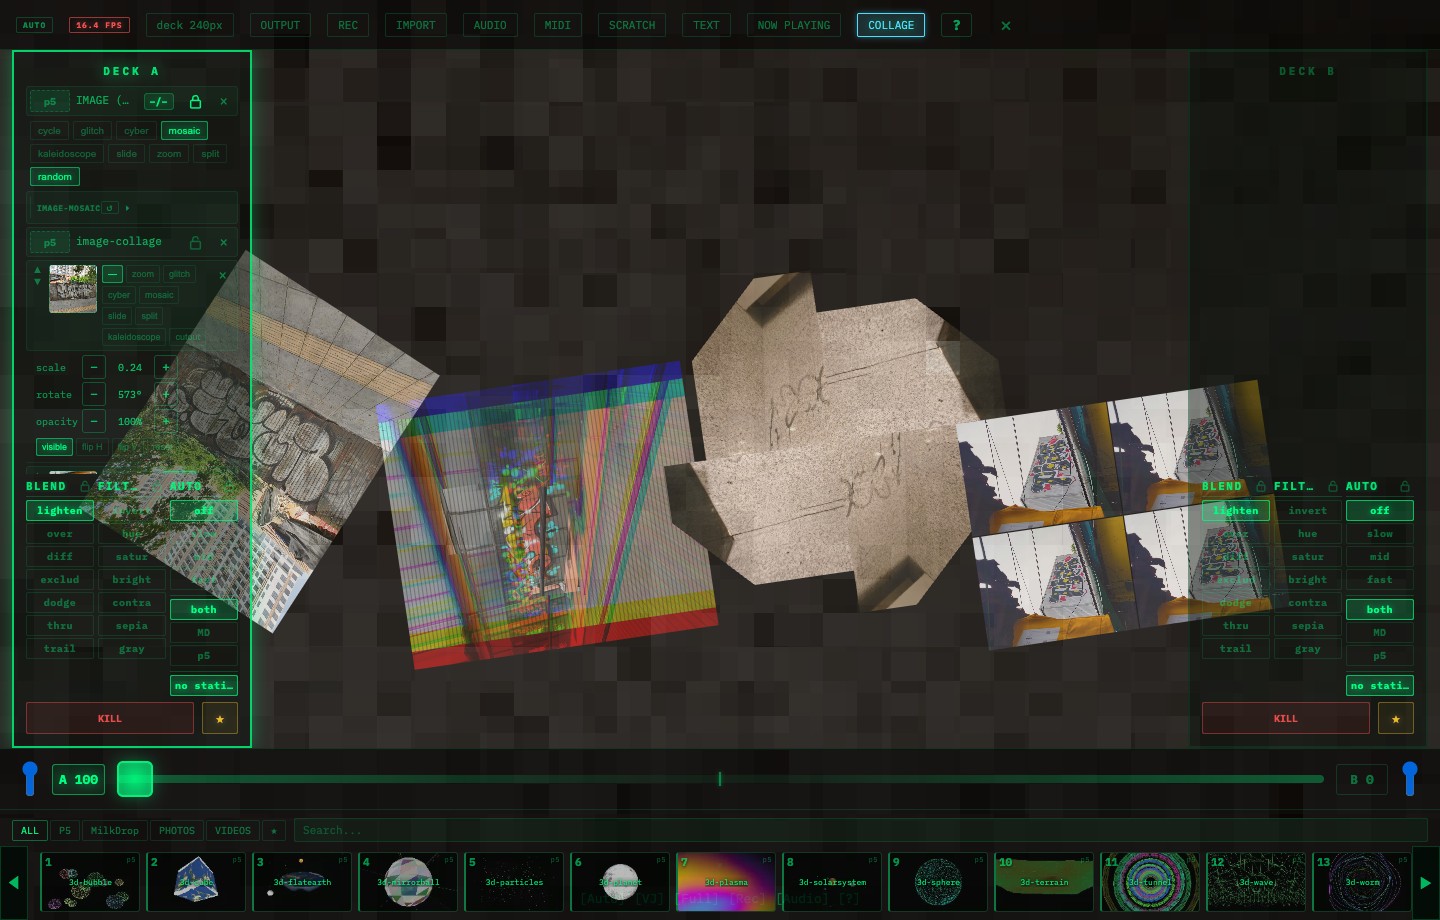The image size is (1440, 920).
Task: Click the Deck A favorite star button
Action: pyautogui.click(x=220, y=718)
